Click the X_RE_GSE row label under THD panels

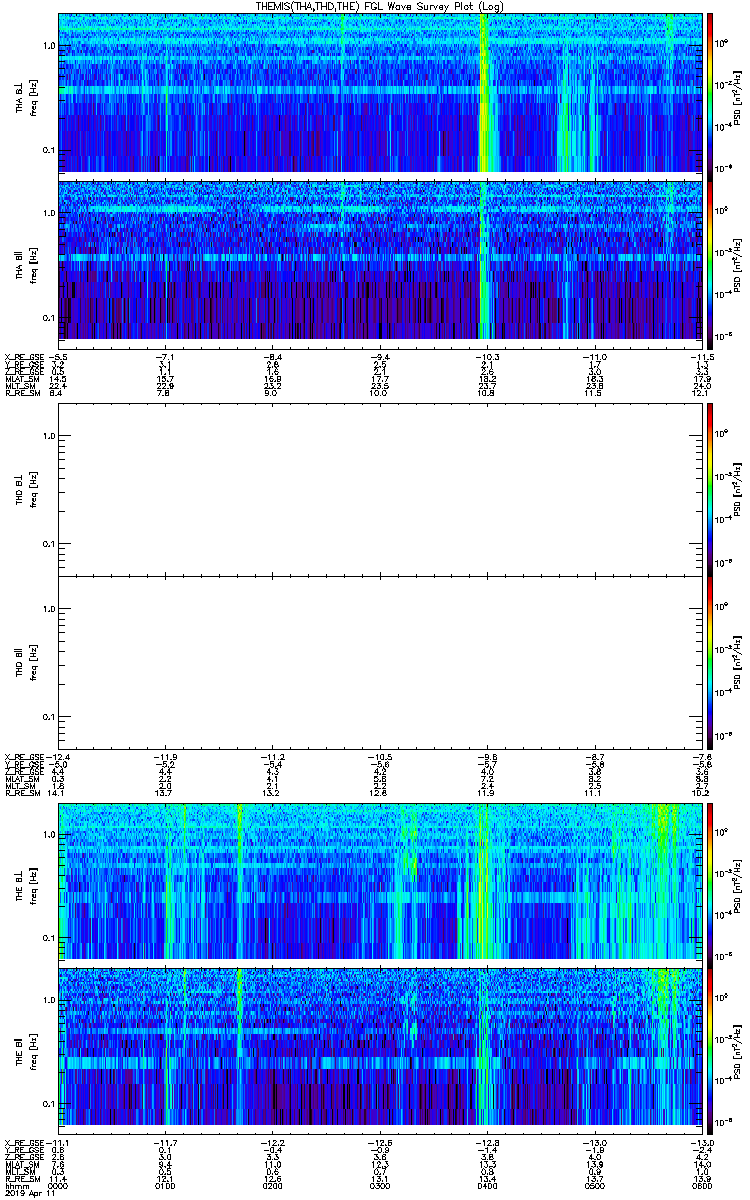(x=24, y=756)
